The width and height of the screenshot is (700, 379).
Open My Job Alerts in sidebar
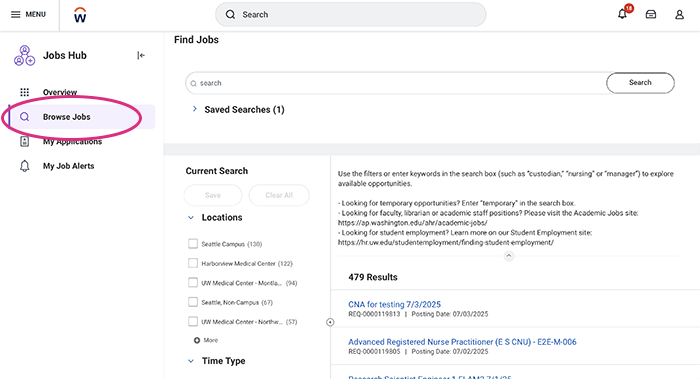click(x=68, y=166)
